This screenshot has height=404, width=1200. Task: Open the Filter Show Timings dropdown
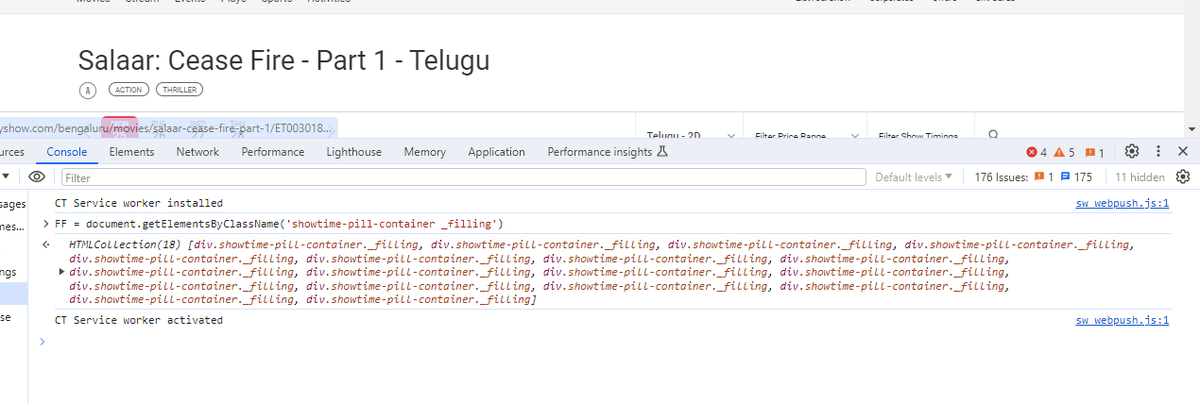tap(918, 134)
